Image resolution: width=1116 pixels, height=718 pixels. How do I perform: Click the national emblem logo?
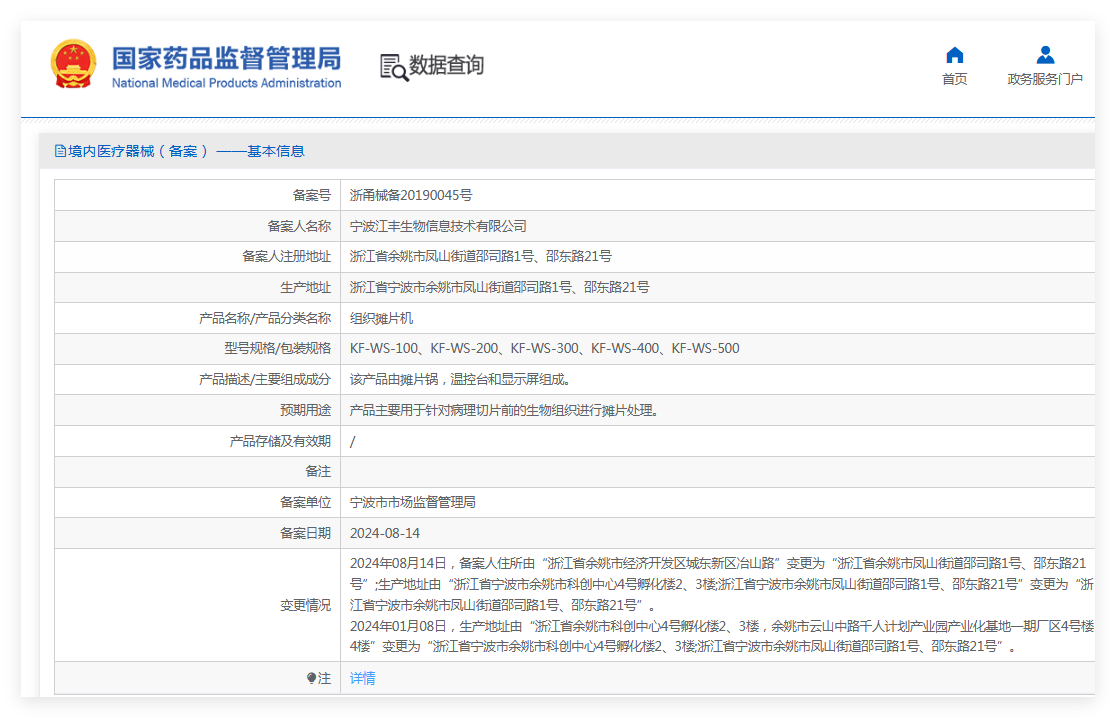(73, 64)
